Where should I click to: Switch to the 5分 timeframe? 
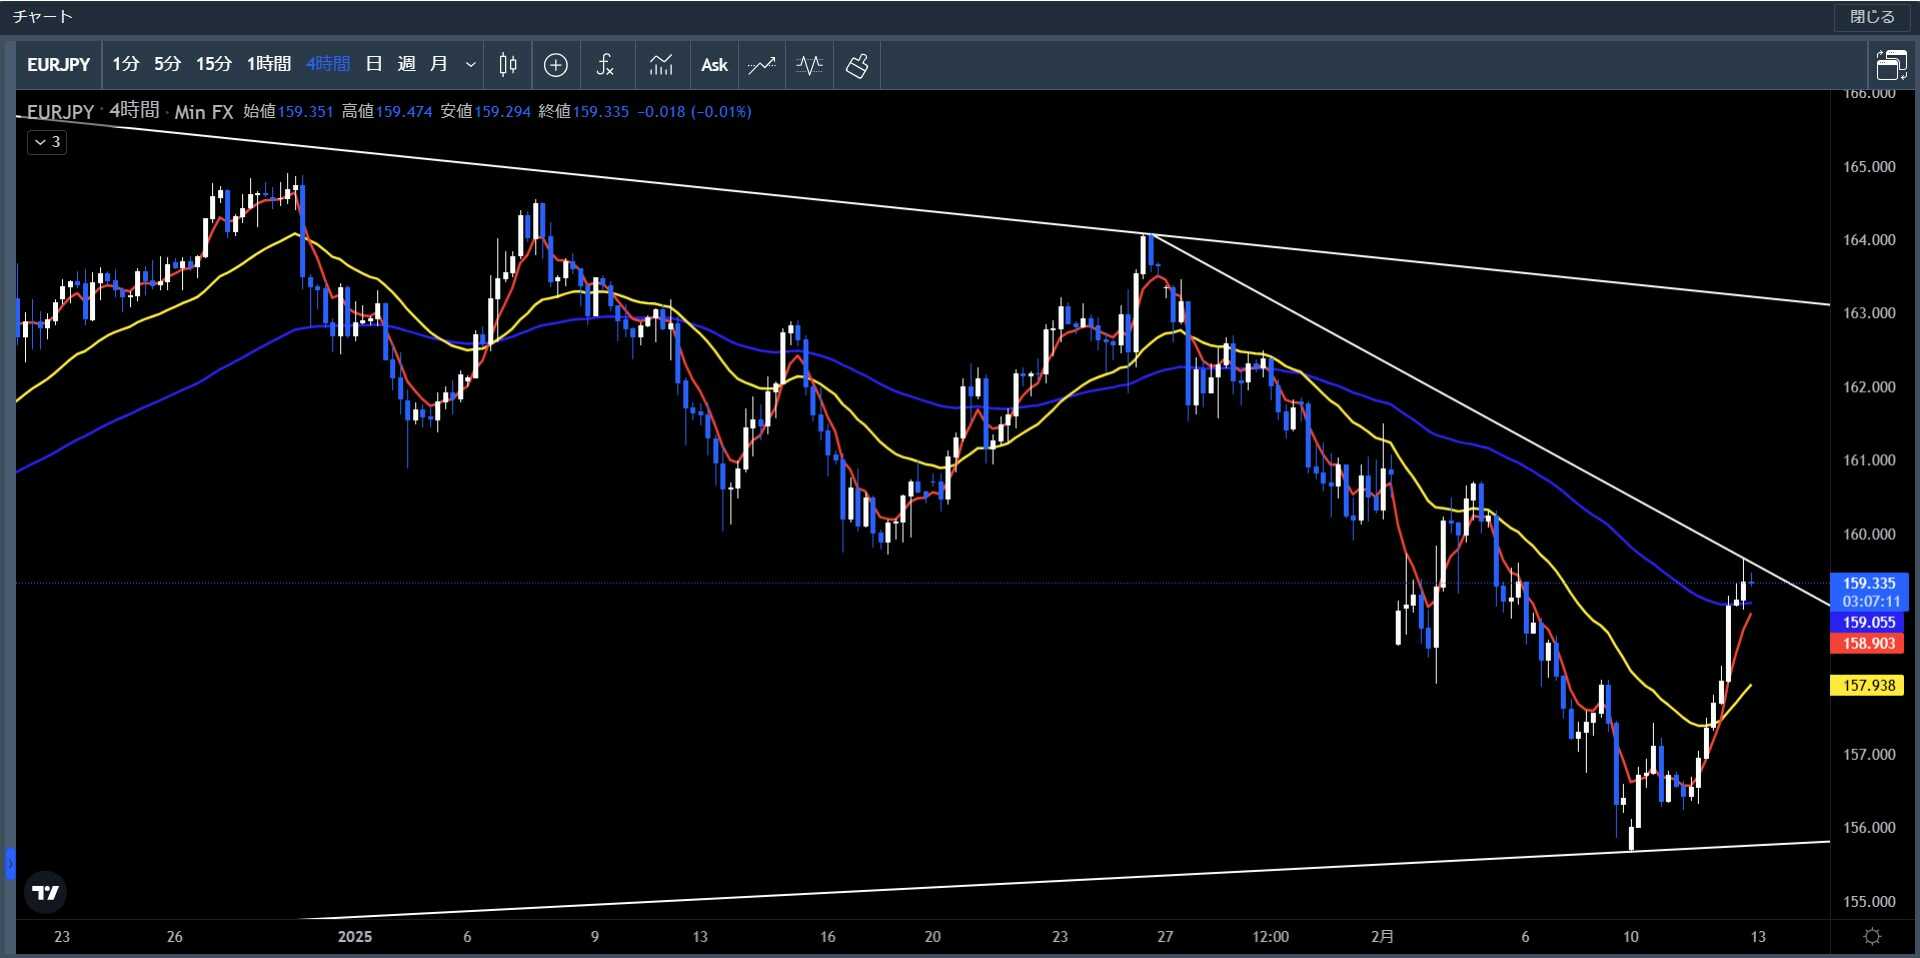coord(168,65)
